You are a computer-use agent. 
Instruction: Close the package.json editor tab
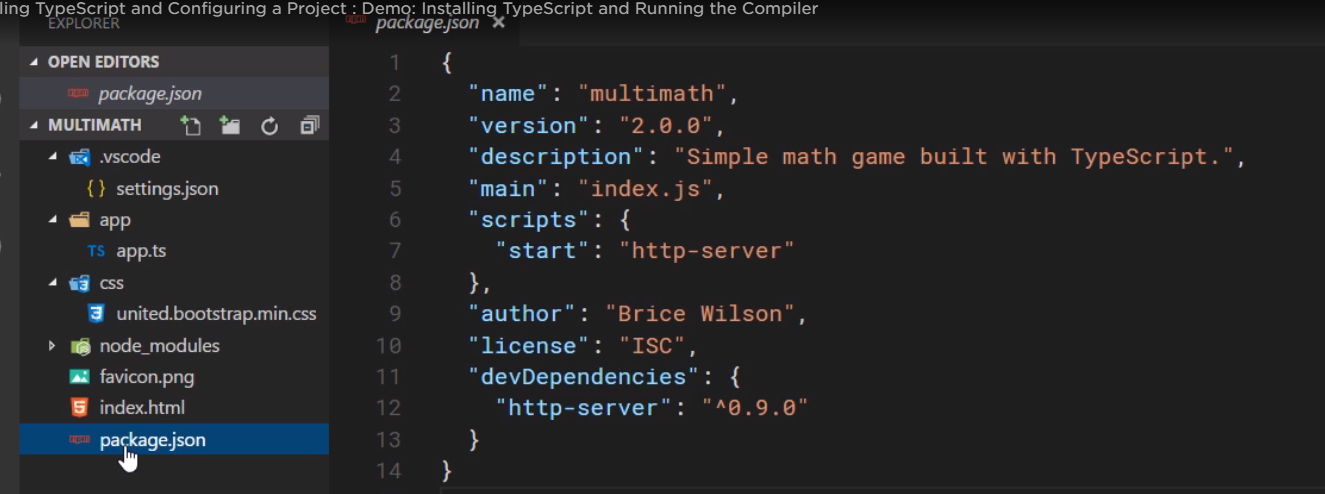tap(498, 23)
